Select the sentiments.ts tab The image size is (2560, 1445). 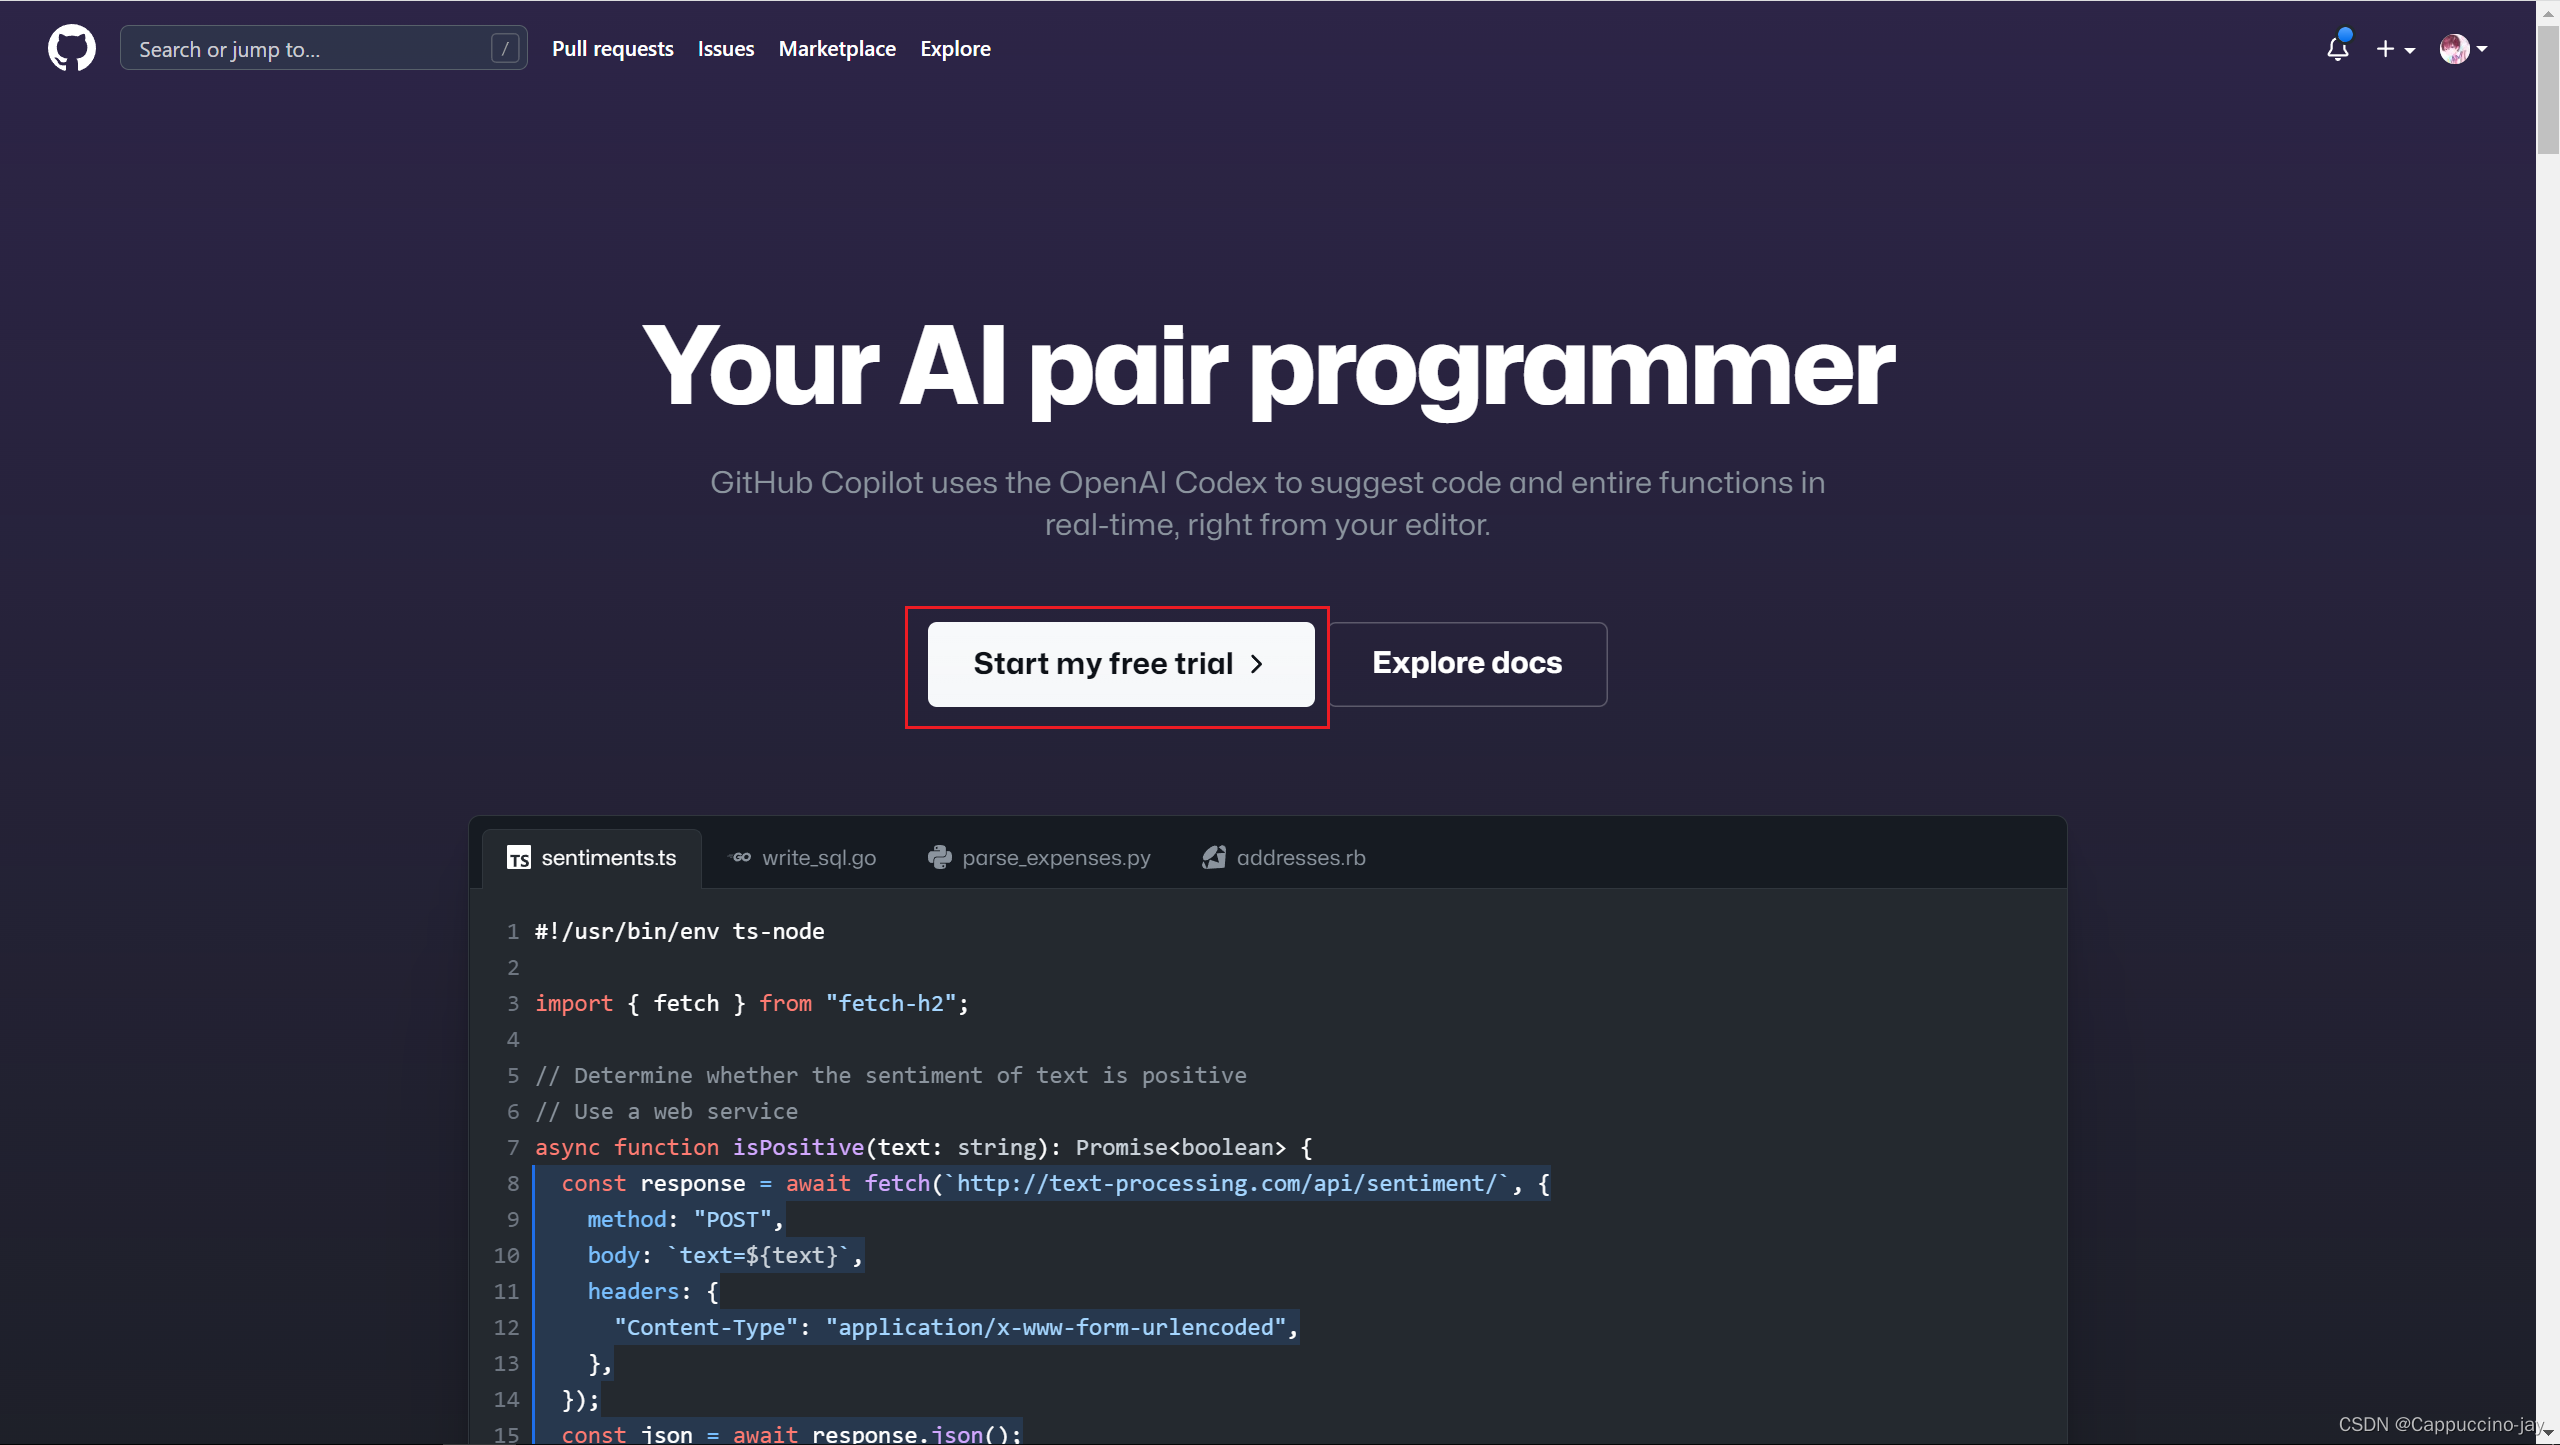[592, 858]
